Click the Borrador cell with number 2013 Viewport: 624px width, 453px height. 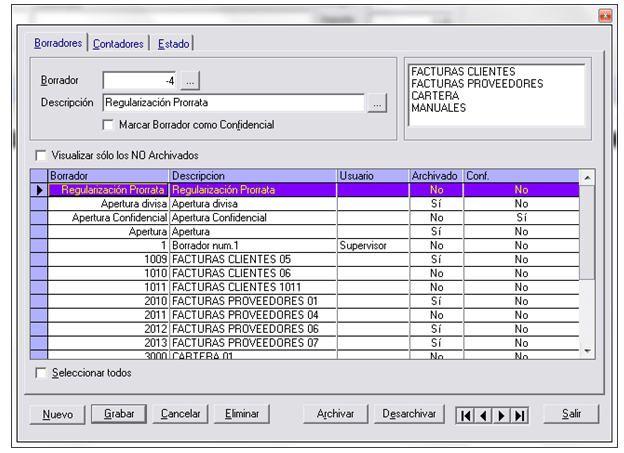[x=108, y=343]
